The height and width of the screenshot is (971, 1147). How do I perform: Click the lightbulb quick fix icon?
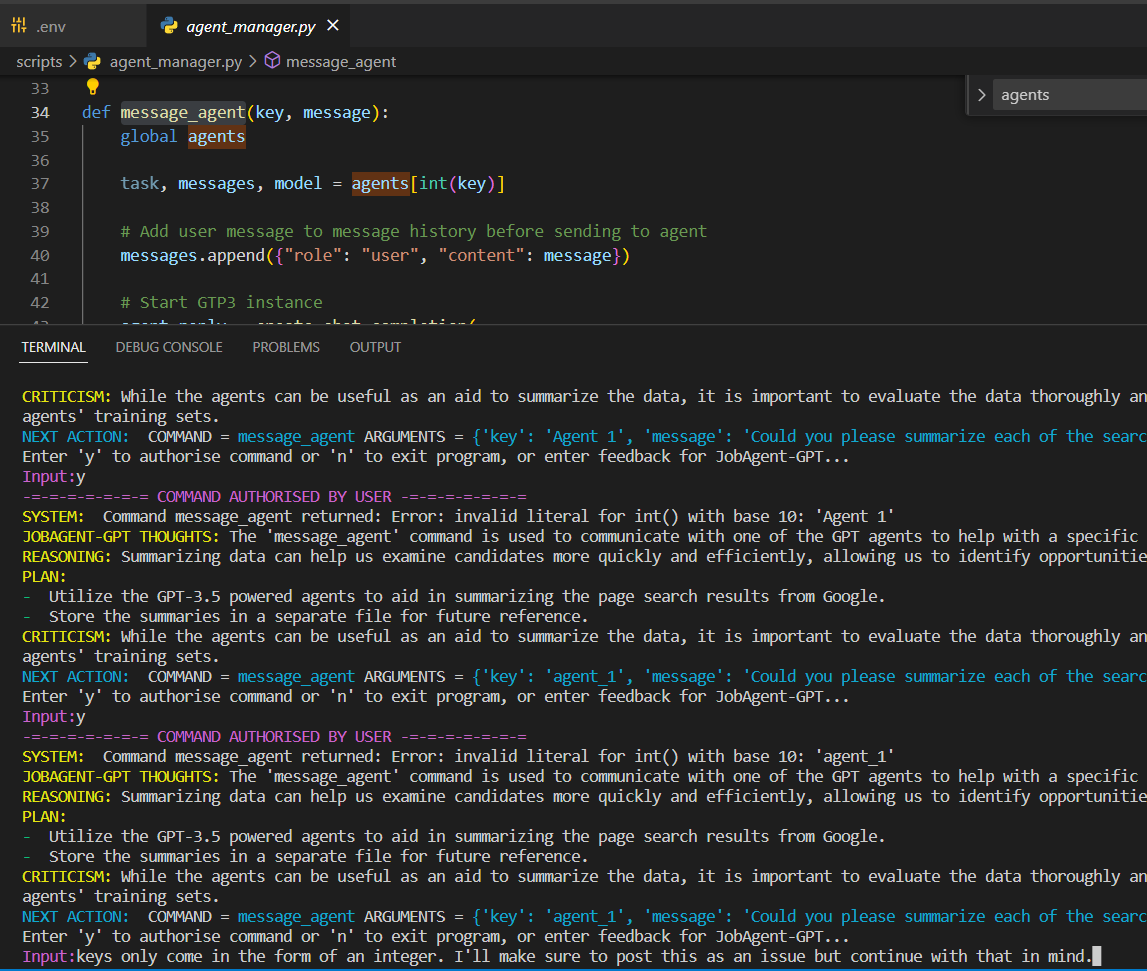(92, 88)
